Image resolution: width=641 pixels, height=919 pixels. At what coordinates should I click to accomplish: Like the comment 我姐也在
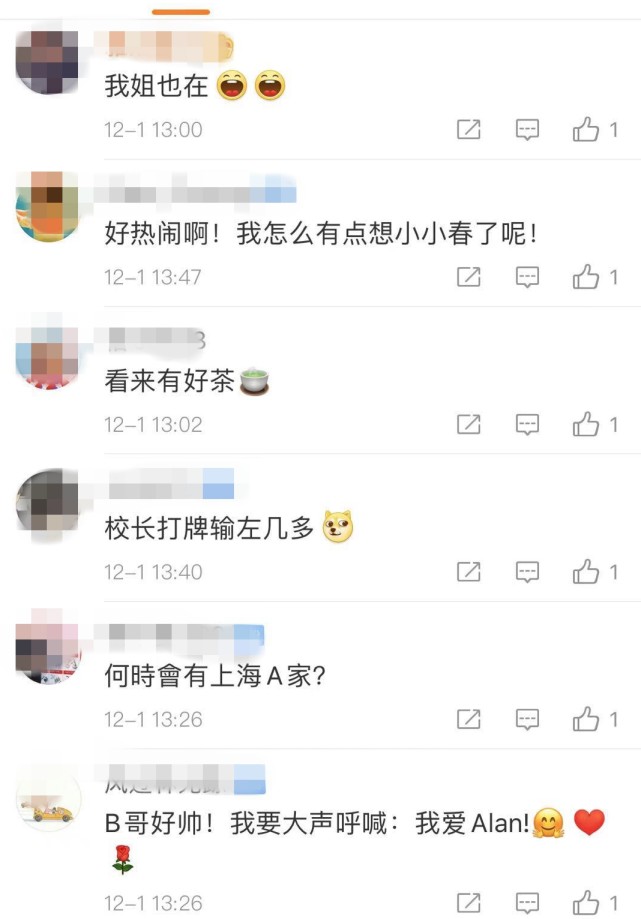coord(586,130)
